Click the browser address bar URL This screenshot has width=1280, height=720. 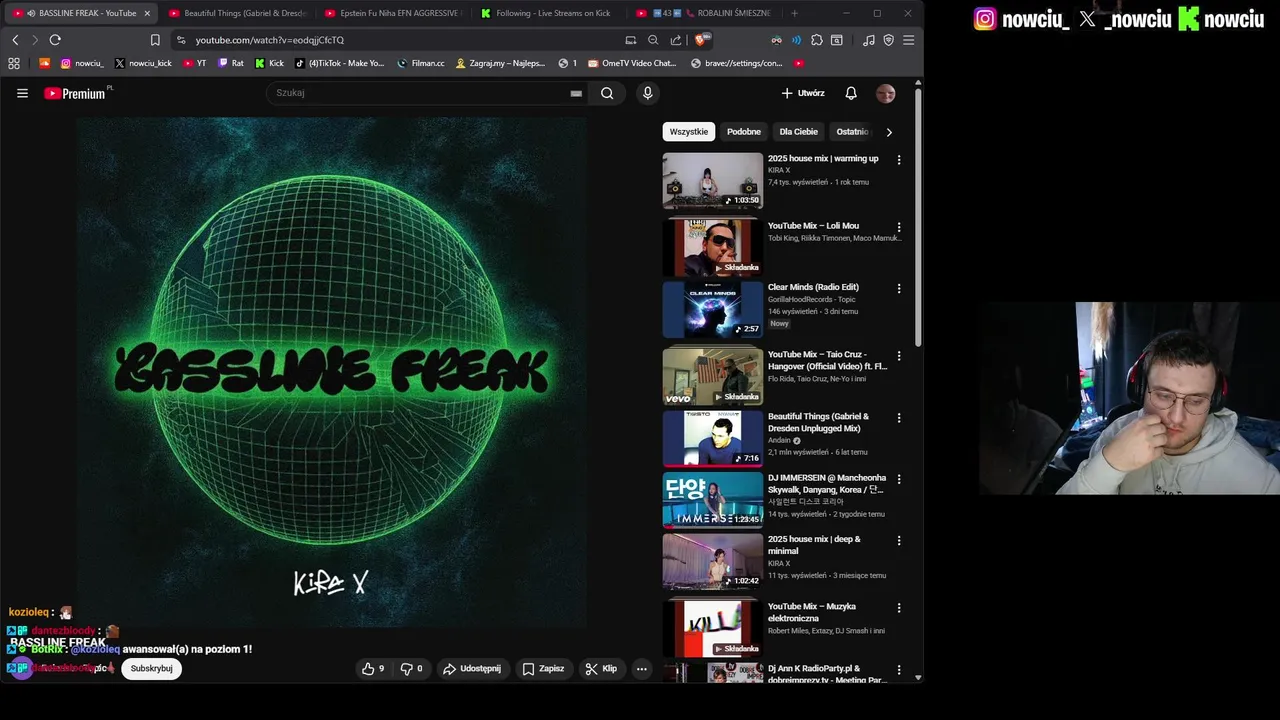[x=270, y=40]
